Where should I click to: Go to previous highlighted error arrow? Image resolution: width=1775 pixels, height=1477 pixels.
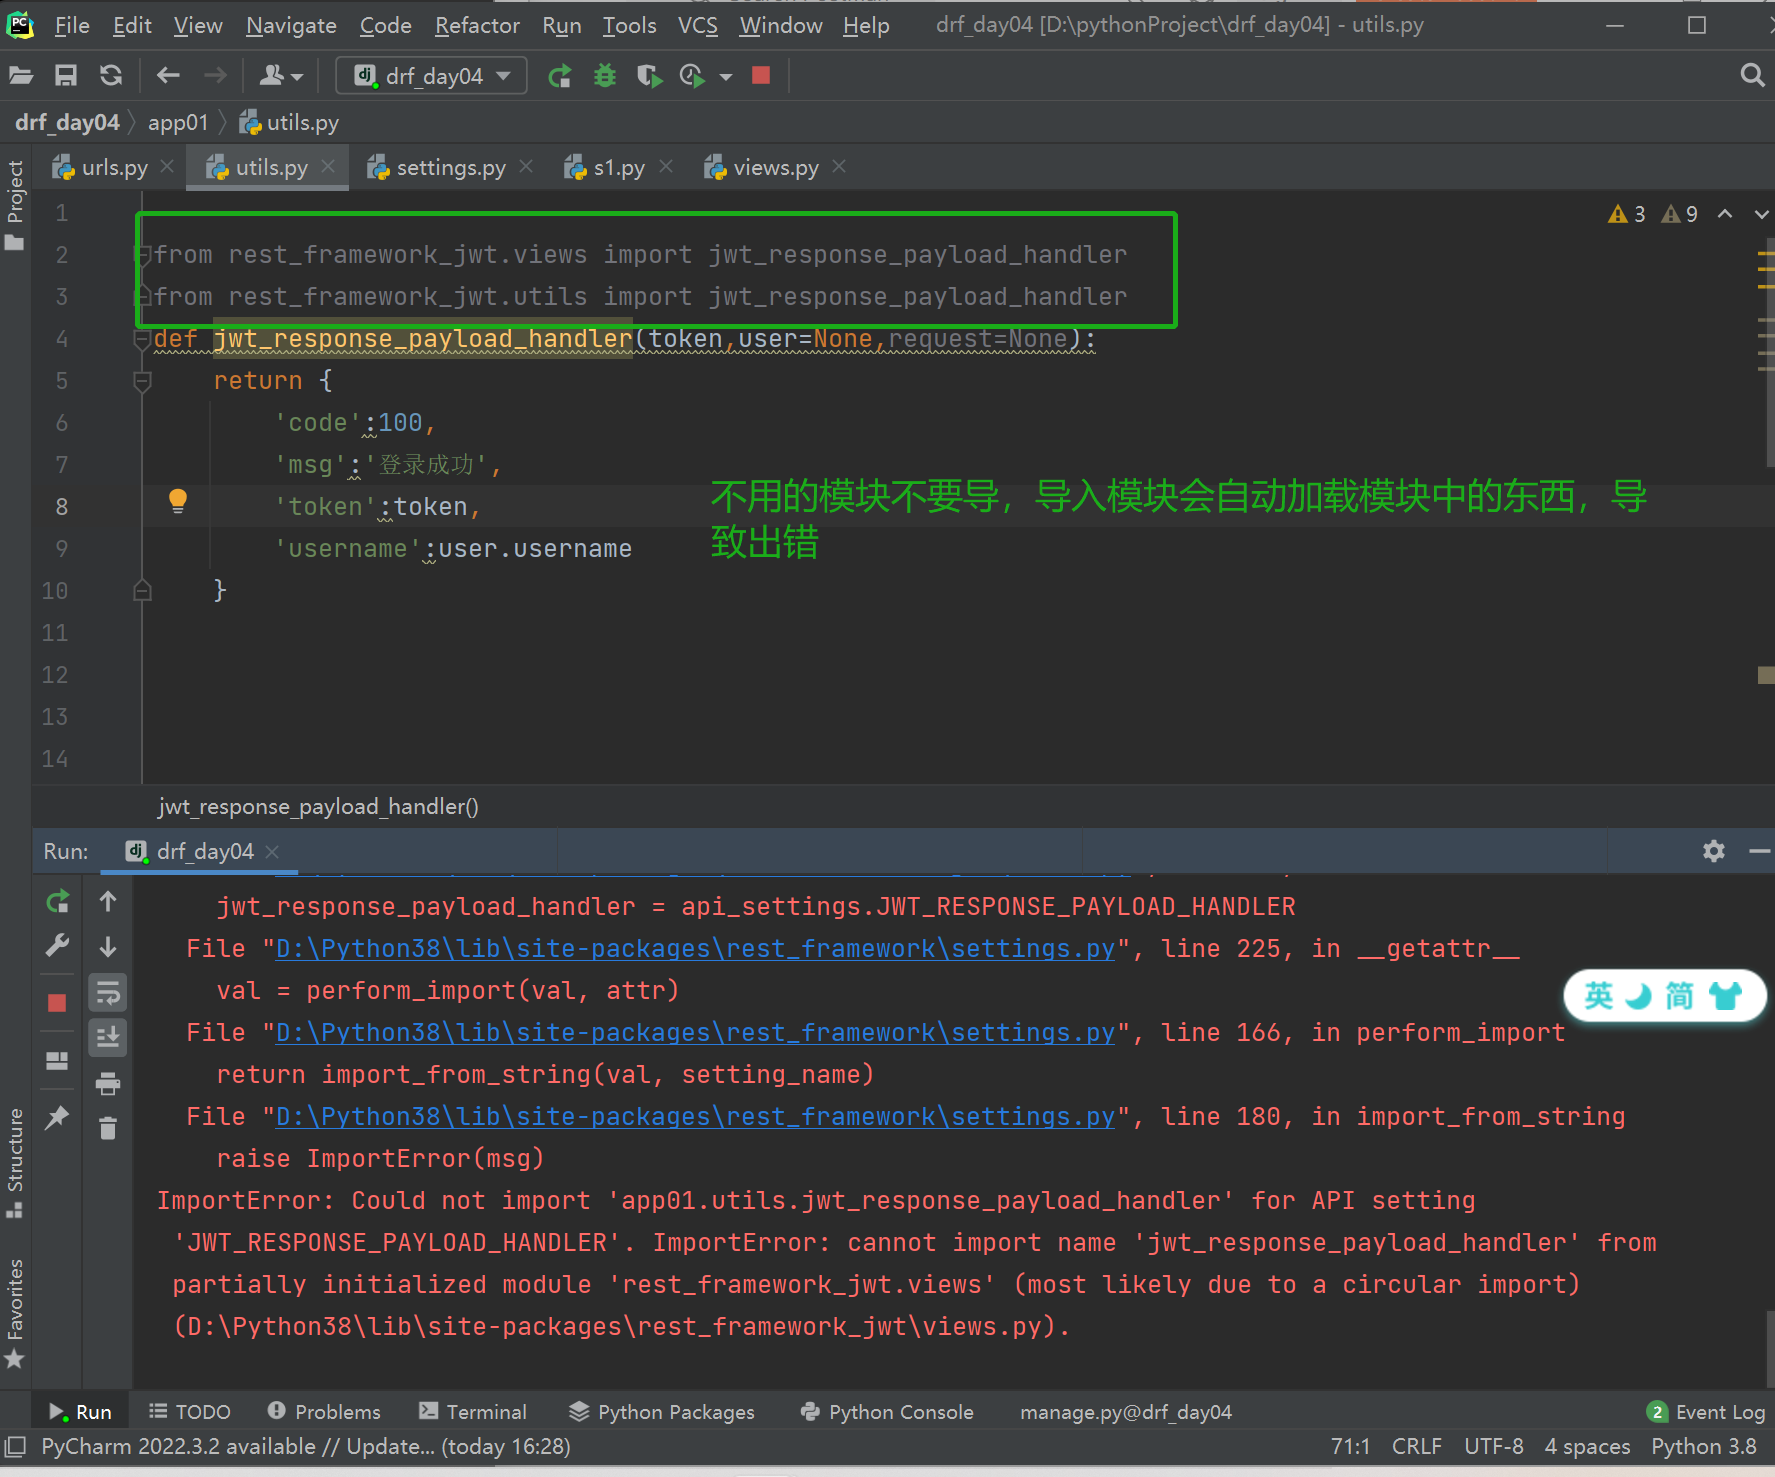pyautogui.click(x=1725, y=214)
